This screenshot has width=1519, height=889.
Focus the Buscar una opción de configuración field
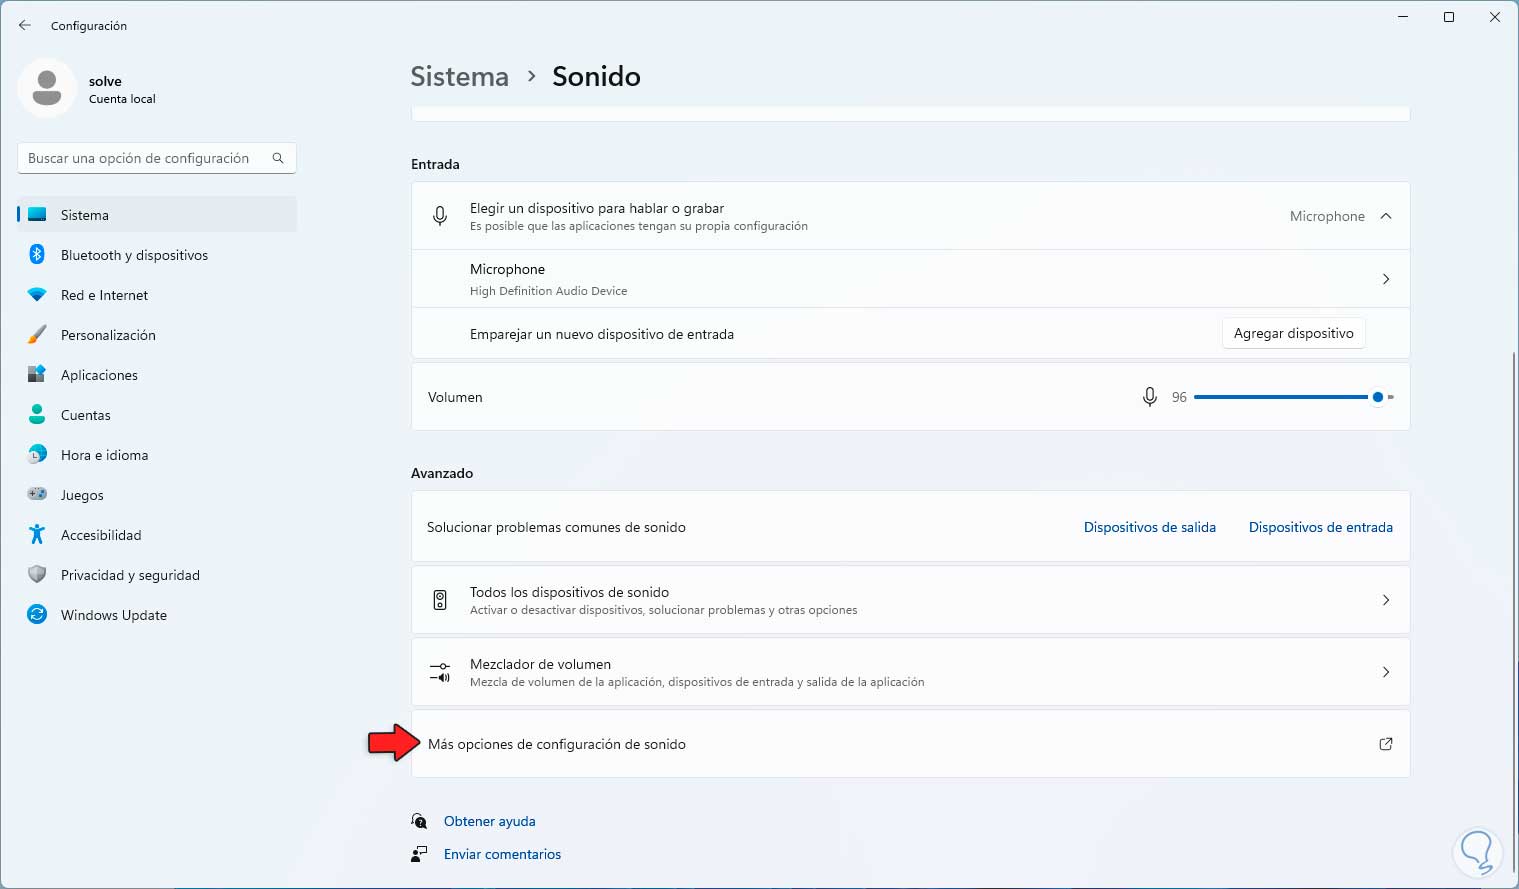coord(140,158)
